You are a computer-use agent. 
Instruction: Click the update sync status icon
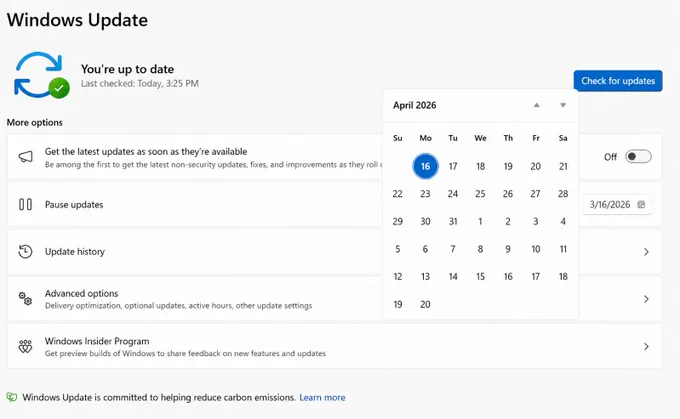click(41, 75)
